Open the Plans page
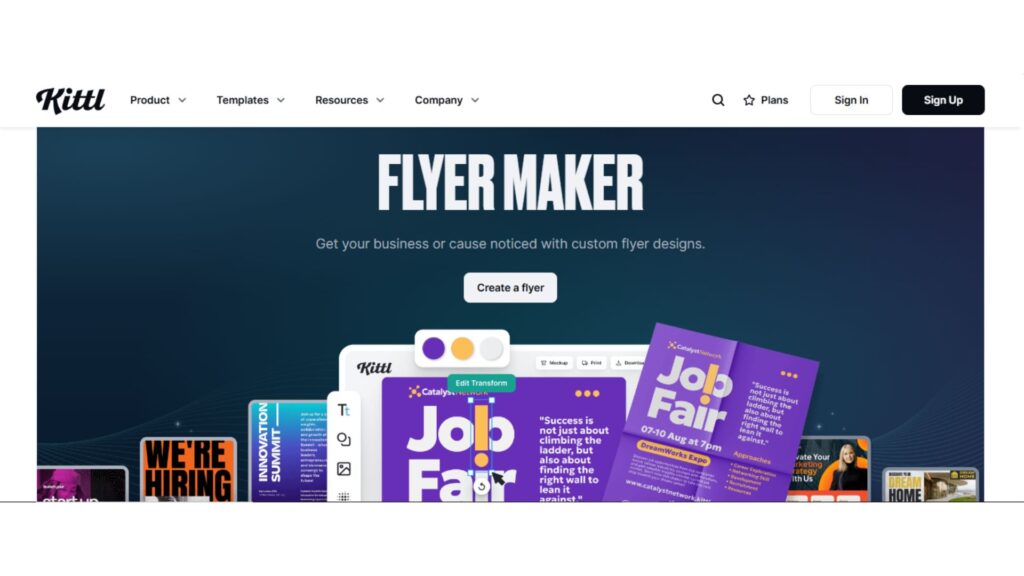 point(765,100)
